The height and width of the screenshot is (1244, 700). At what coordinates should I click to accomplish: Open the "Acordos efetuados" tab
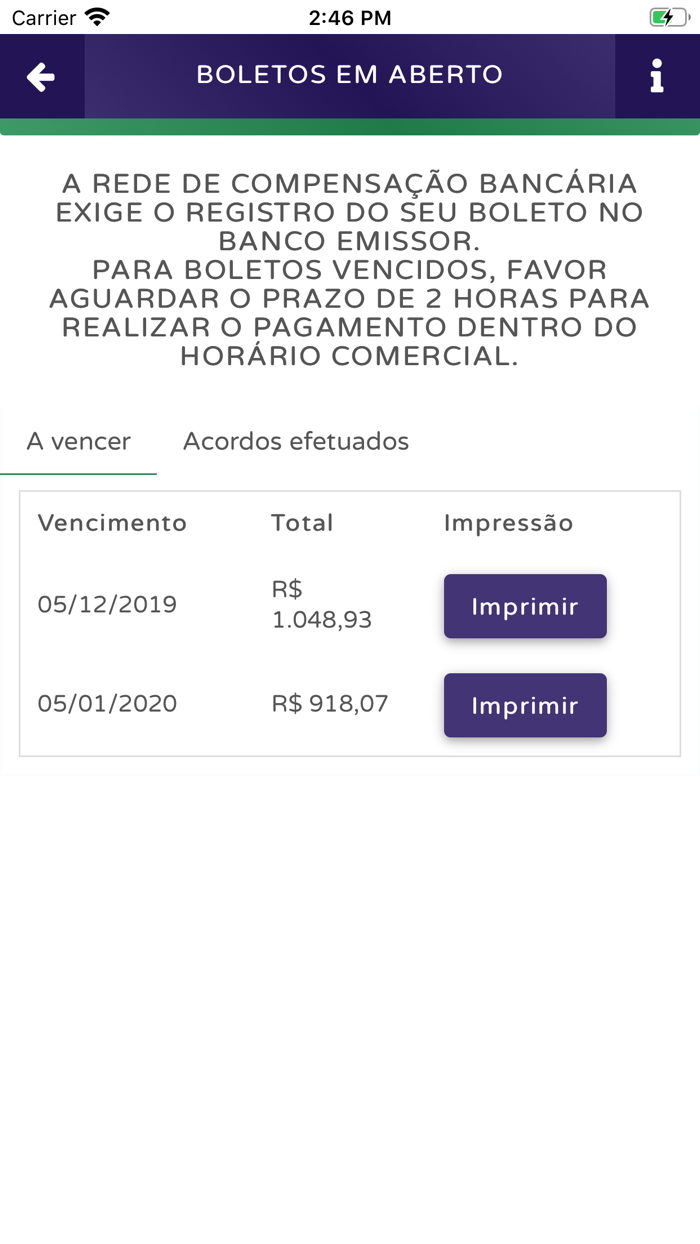tap(296, 442)
